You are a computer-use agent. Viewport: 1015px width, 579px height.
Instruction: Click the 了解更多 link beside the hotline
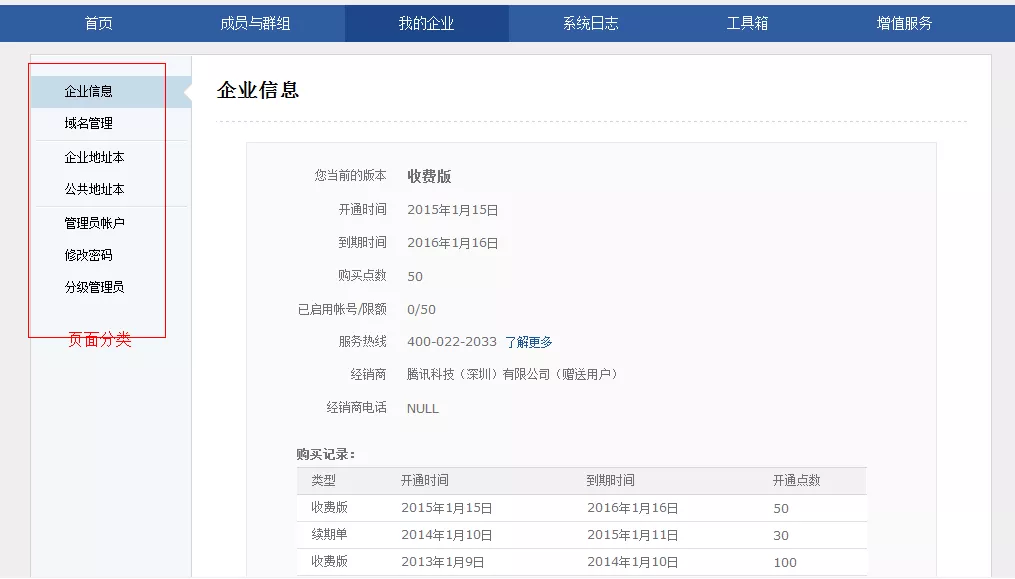[528, 342]
